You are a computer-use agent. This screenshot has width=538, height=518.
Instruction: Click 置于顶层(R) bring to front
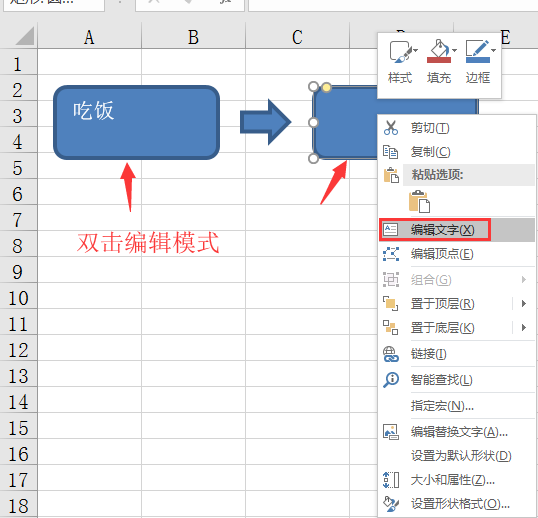tap(443, 304)
